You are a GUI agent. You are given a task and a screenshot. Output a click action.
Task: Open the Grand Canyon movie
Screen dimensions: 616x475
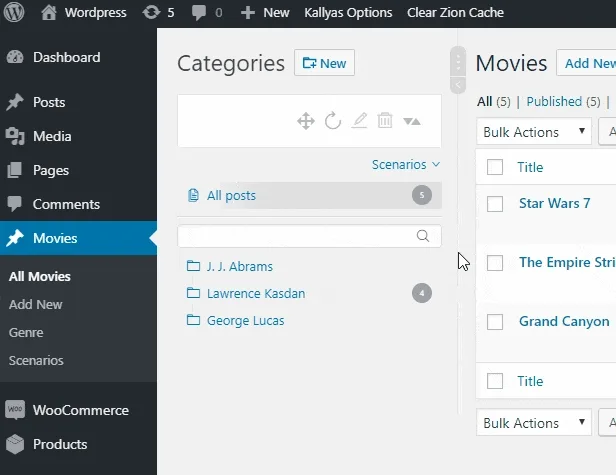coord(564,321)
